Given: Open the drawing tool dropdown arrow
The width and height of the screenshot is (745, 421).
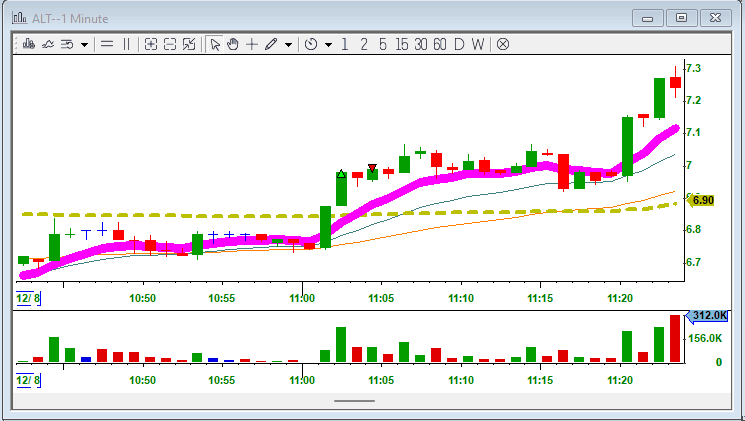Looking at the screenshot, I should (288, 45).
